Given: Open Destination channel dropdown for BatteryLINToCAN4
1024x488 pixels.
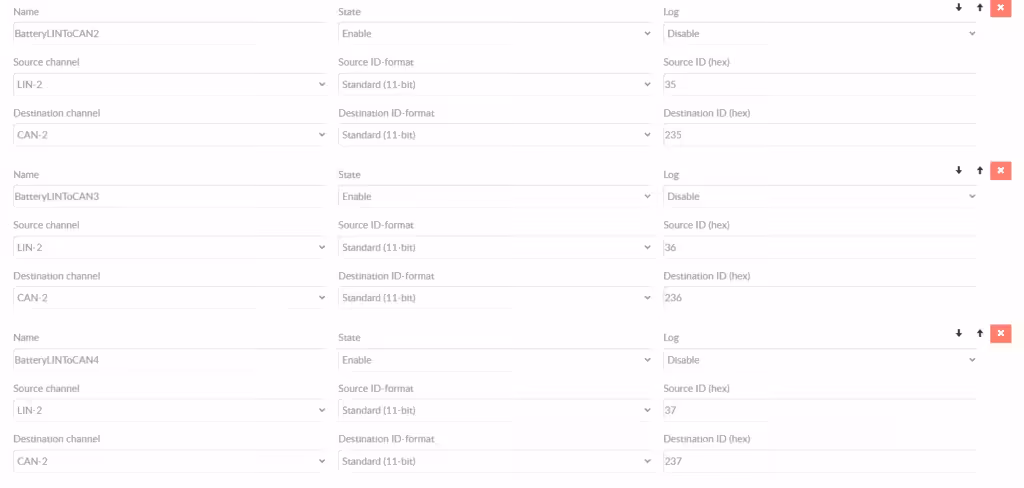Looking at the screenshot, I should coord(170,461).
